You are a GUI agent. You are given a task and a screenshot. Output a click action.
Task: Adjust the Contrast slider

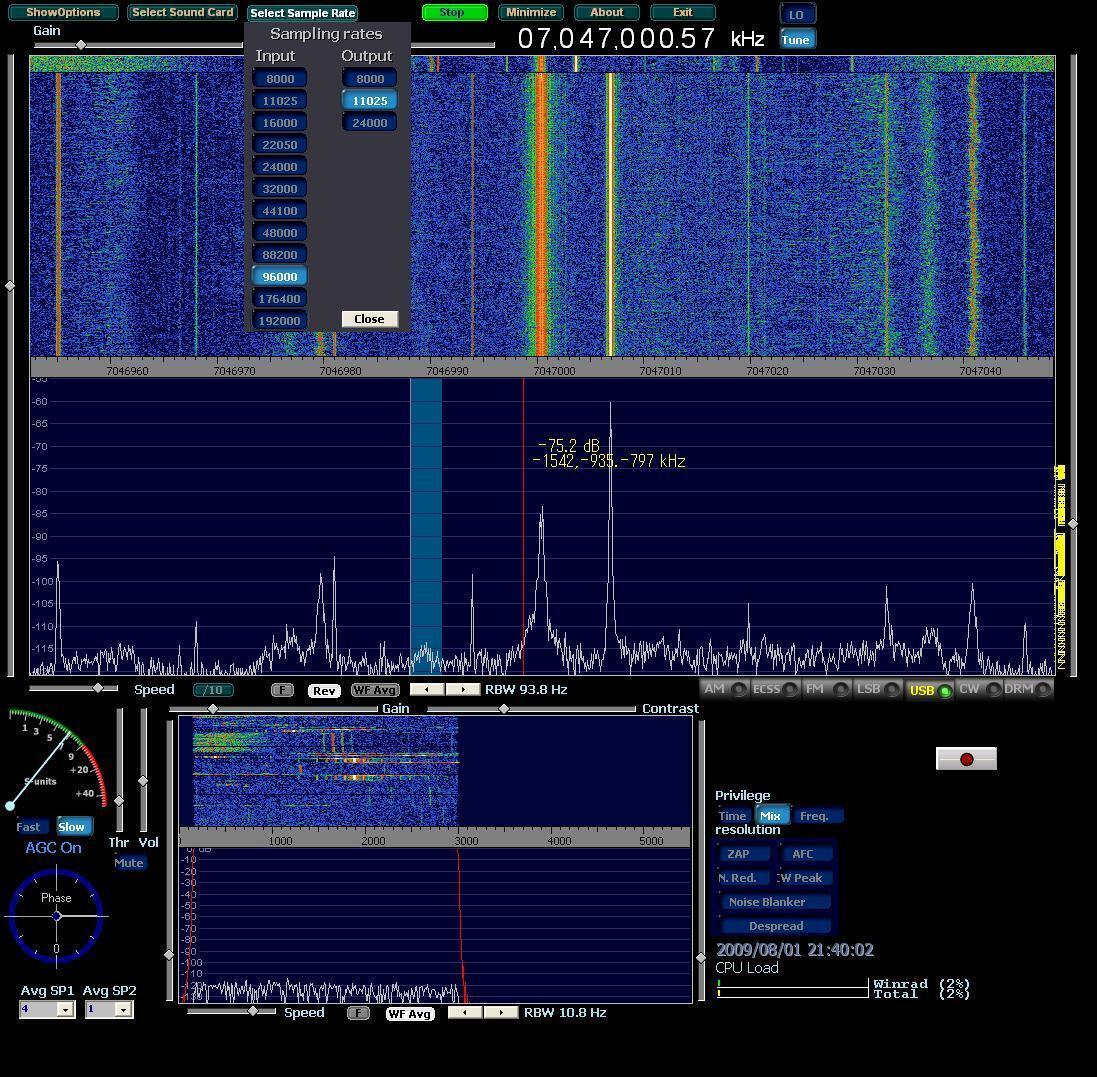503,708
